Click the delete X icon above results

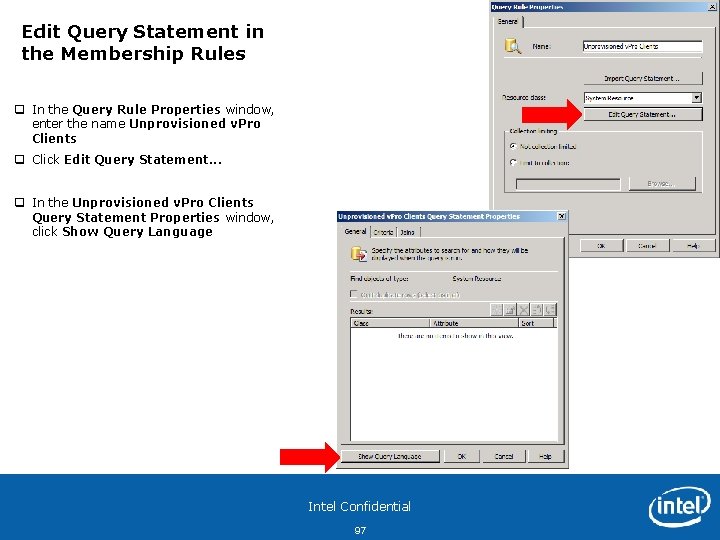click(523, 309)
